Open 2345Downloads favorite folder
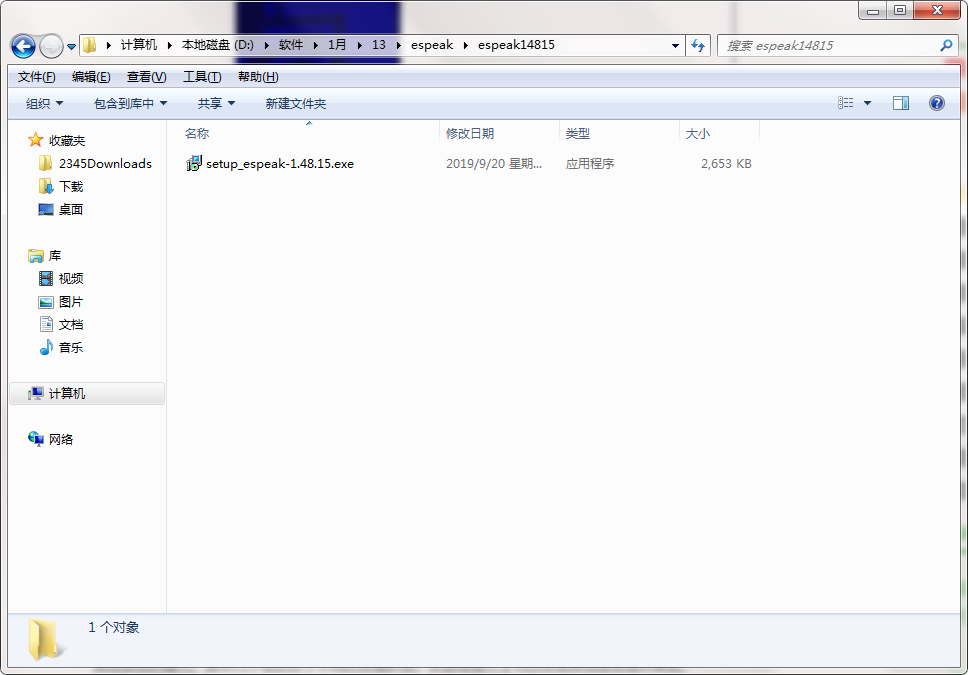This screenshot has width=968, height=675. click(105, 164)
